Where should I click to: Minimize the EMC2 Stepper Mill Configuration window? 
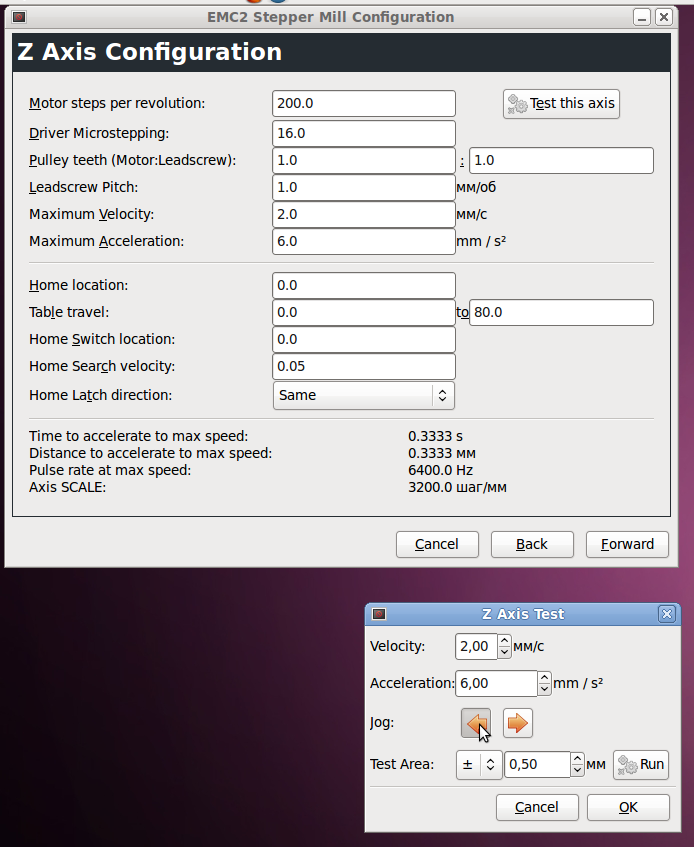point(642,17)
